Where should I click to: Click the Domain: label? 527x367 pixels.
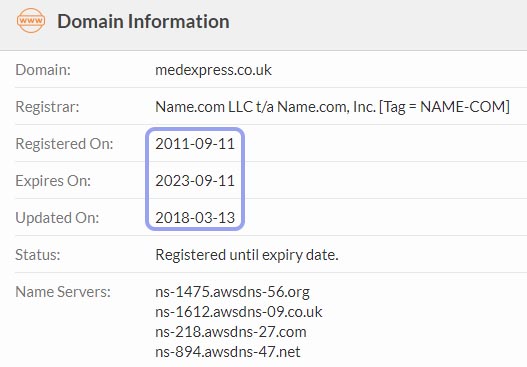(x=43, y=70)
